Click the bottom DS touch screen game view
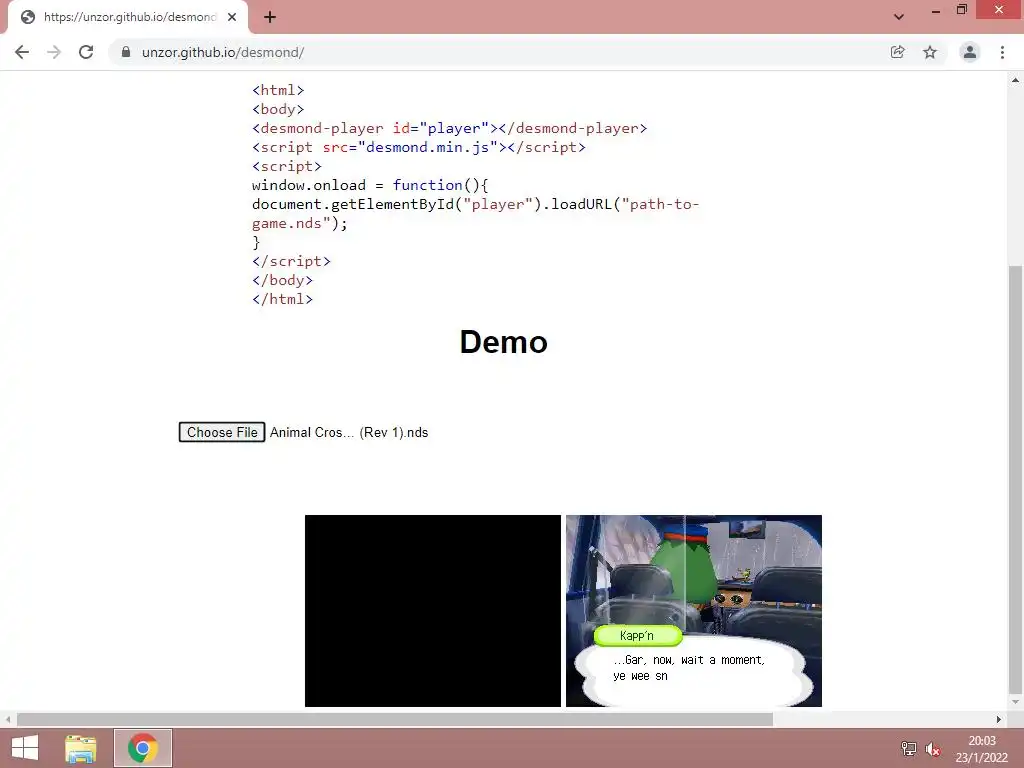Viewport: 1024px width, 768px height. [x=694, y=611]
